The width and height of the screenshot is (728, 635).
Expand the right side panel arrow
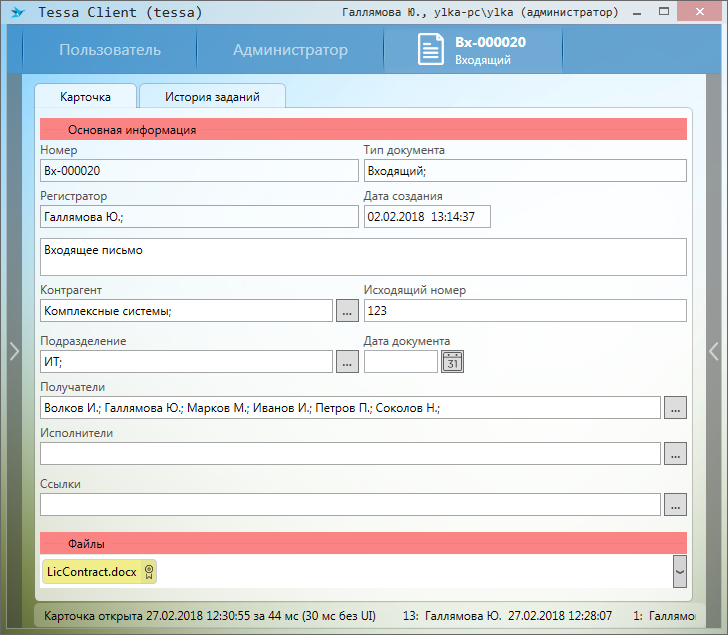[x=714, y=350]
